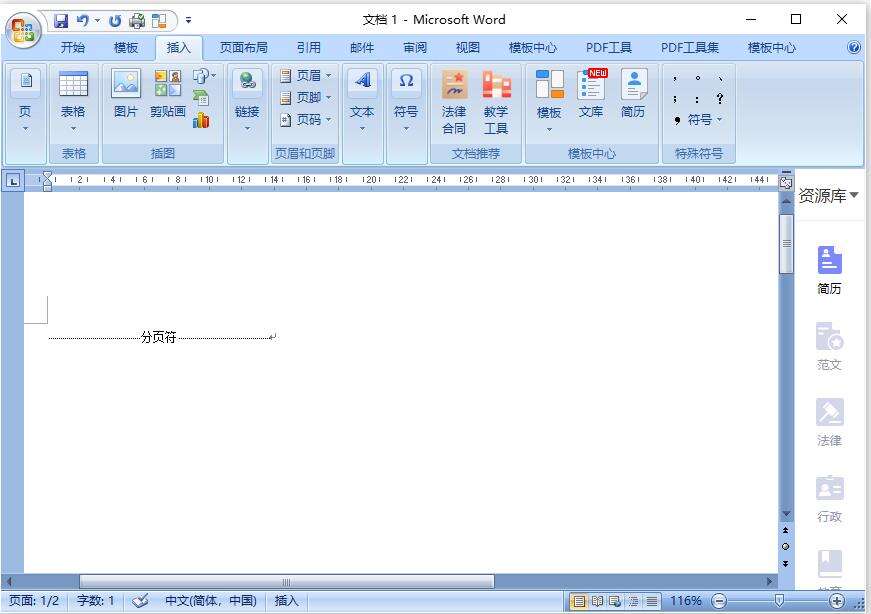Viewport: 871px width, 614px height.
Task: Click the 116% zoom level
Action: click(685, 601)
